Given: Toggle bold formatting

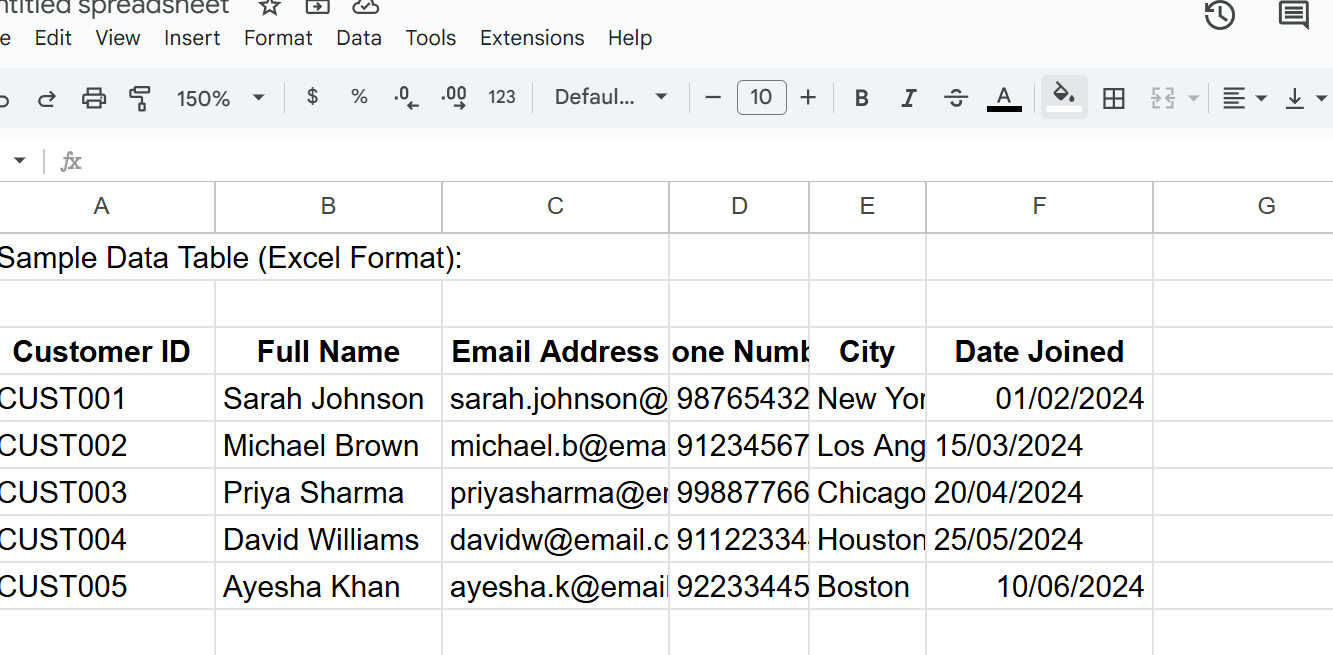Looking at the screenshot, I should point(861,98).
